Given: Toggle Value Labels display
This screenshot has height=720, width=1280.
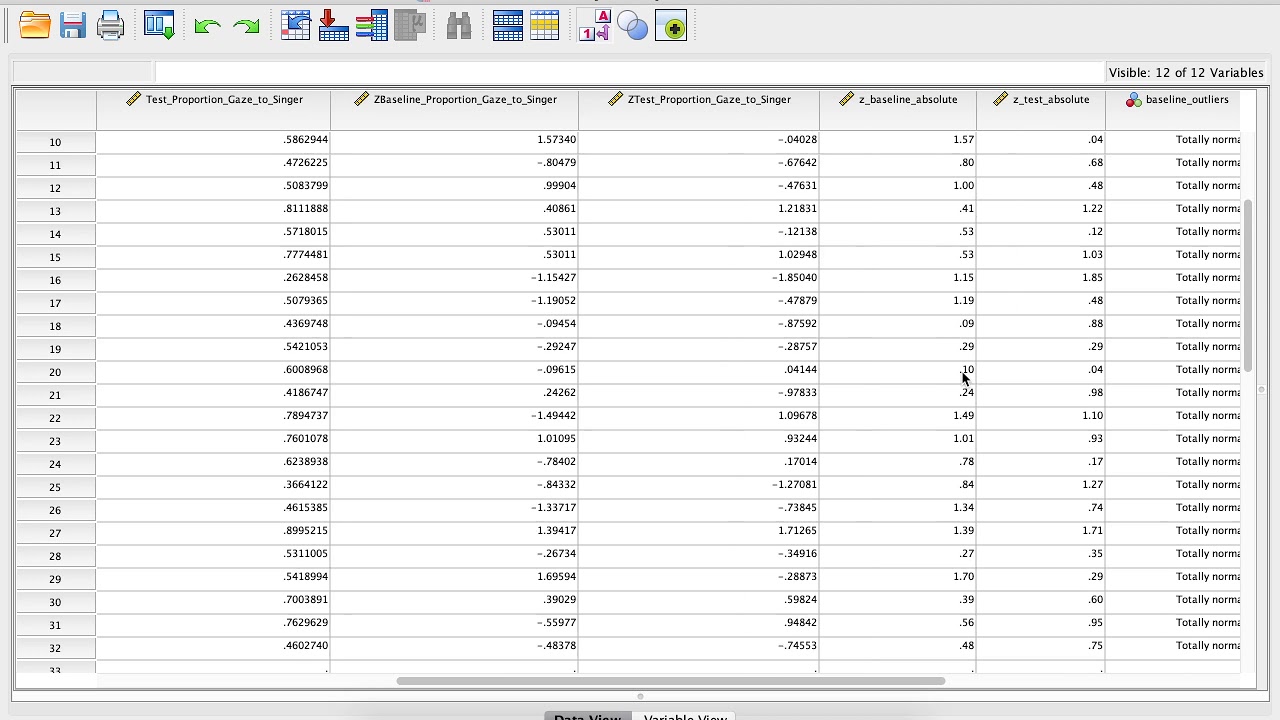Looking at the screenshot, I should [594, 26].
